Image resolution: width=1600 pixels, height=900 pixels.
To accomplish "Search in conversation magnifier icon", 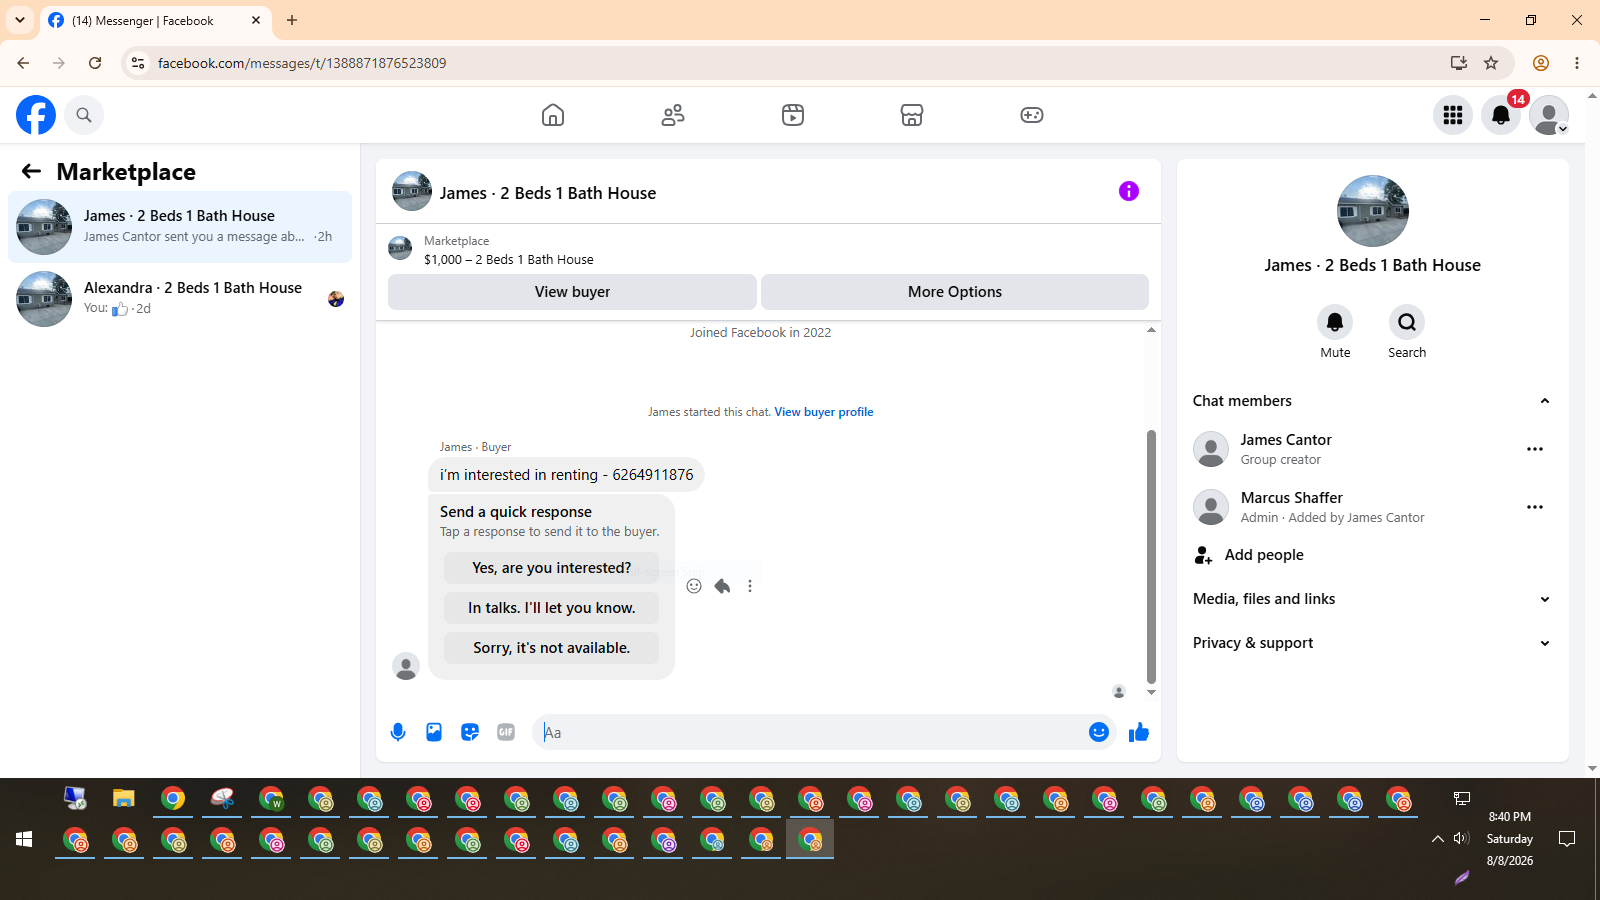I will pos(1407,322).
